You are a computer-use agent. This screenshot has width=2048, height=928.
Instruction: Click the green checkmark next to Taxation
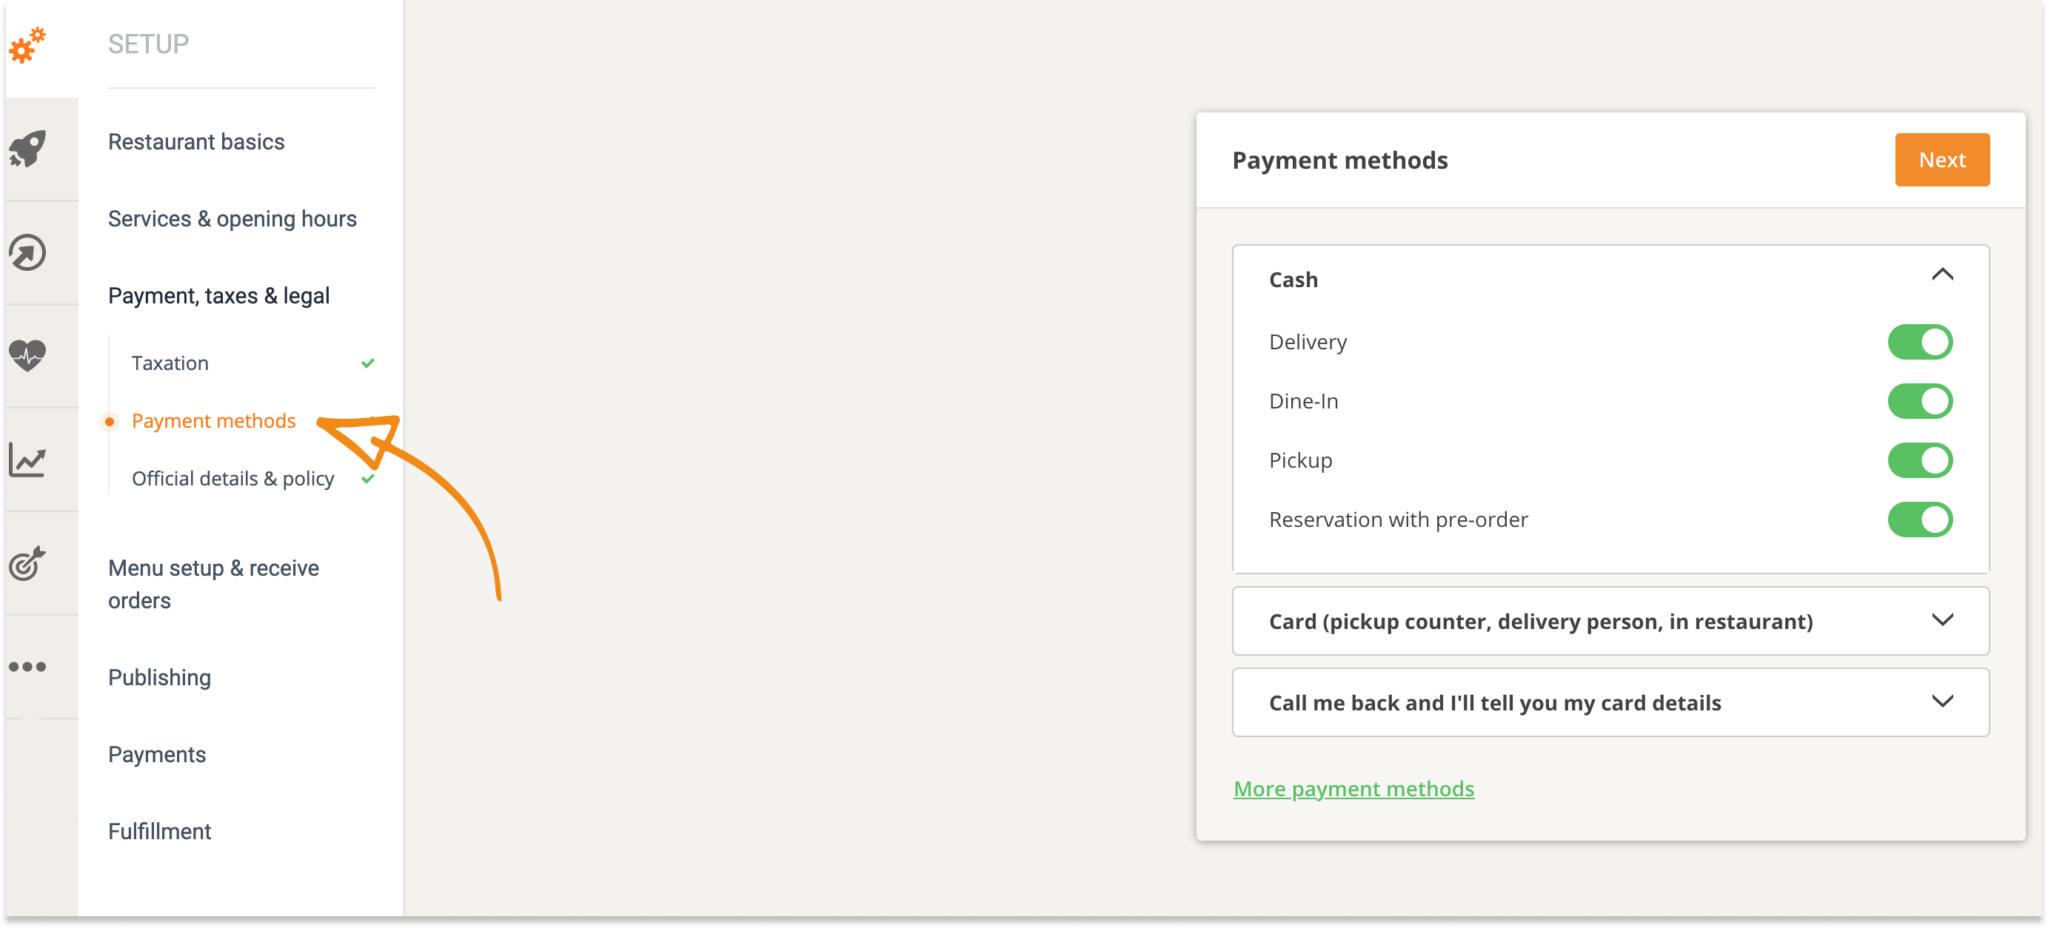[x=367, y=363]
